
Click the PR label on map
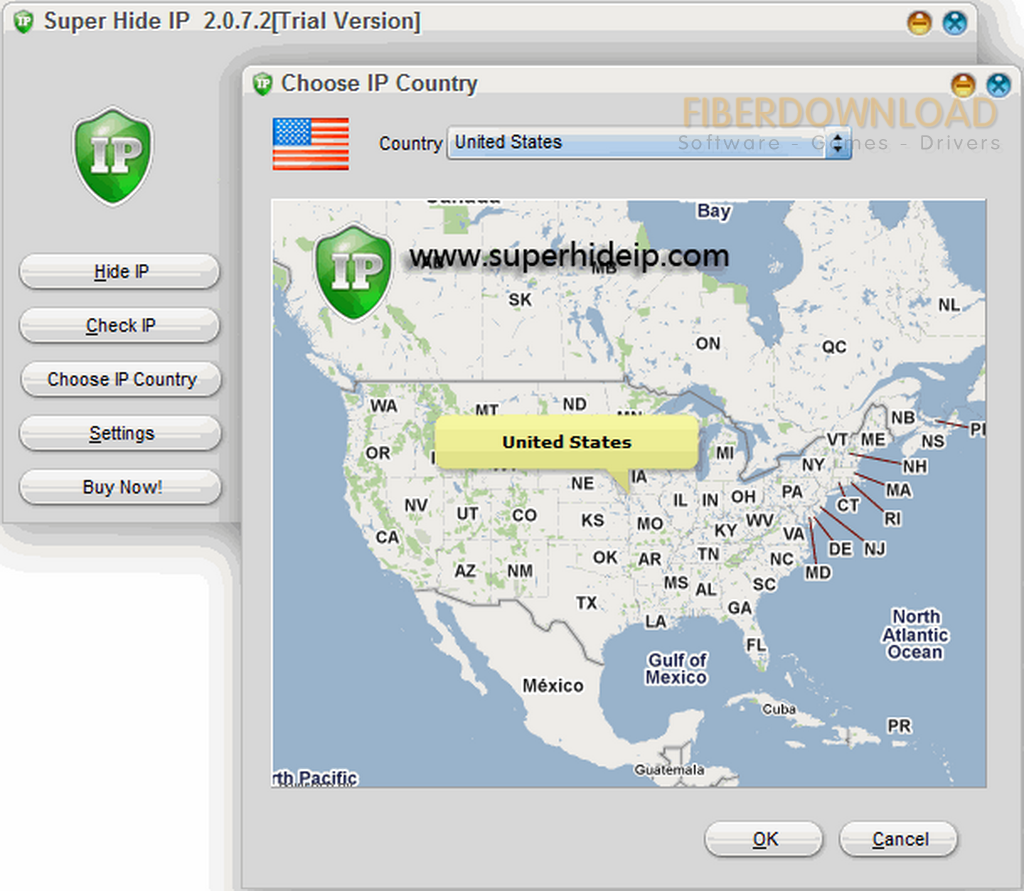pyautogui.click(x=899, y=726)
